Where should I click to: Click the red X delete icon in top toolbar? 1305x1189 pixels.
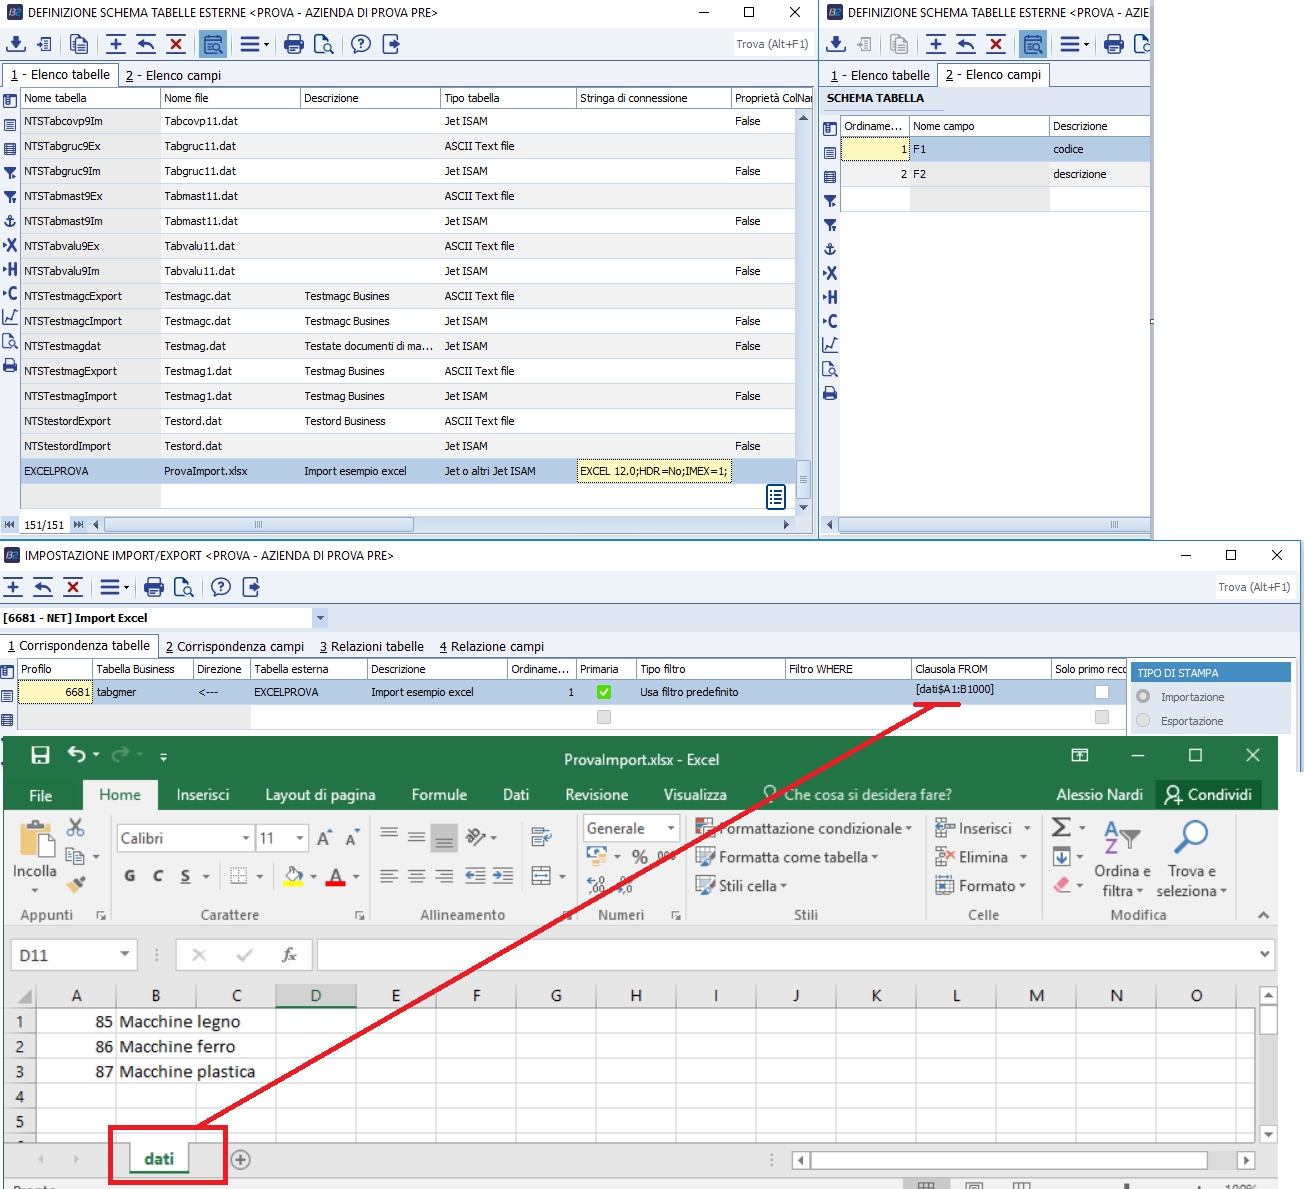[x=176, y=44]
